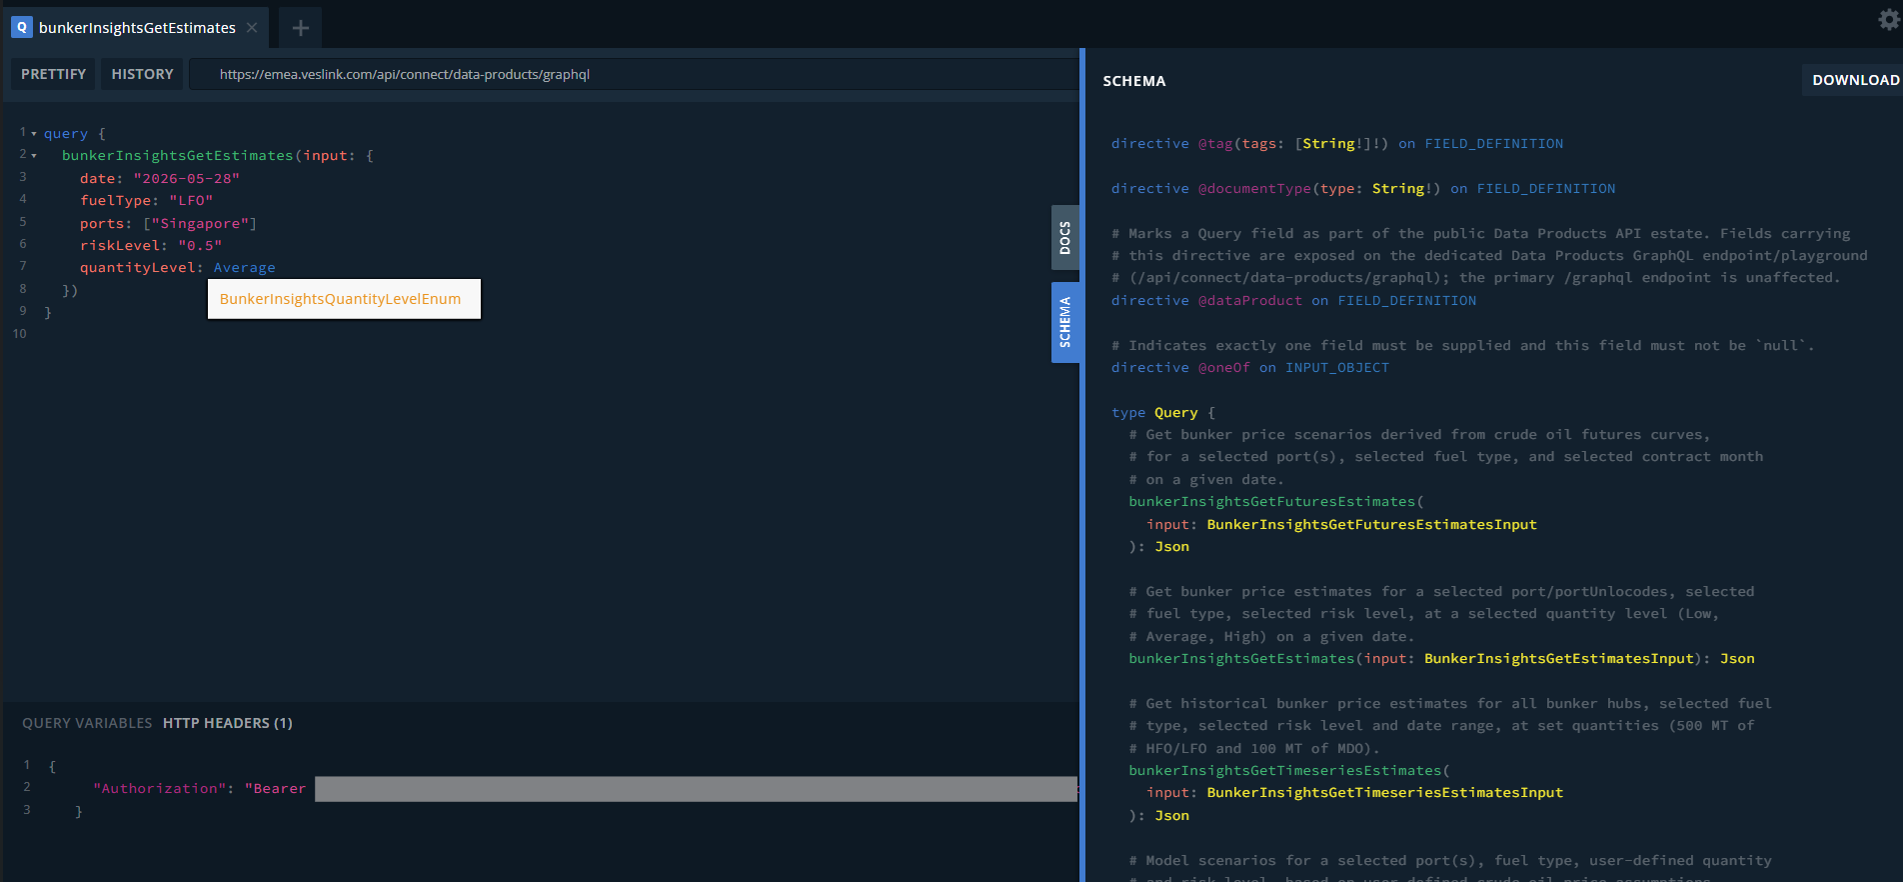
Task: Open query HISTORY
Action: [142, 74]
